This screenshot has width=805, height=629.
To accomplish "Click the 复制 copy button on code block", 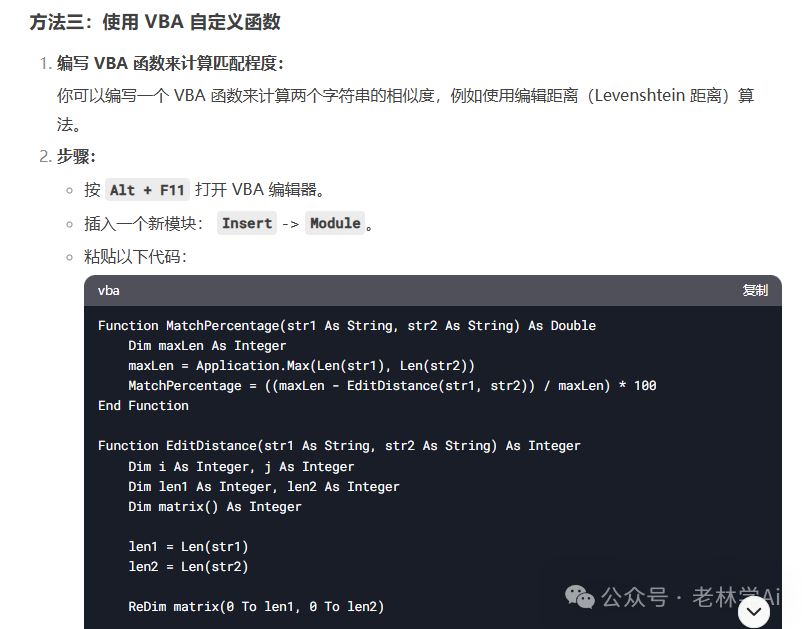I will click(755, 291).
